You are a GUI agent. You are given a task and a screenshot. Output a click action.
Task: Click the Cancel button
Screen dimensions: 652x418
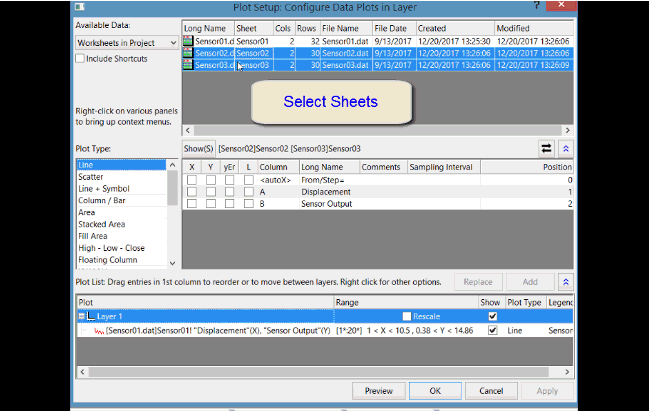[491, 391]
